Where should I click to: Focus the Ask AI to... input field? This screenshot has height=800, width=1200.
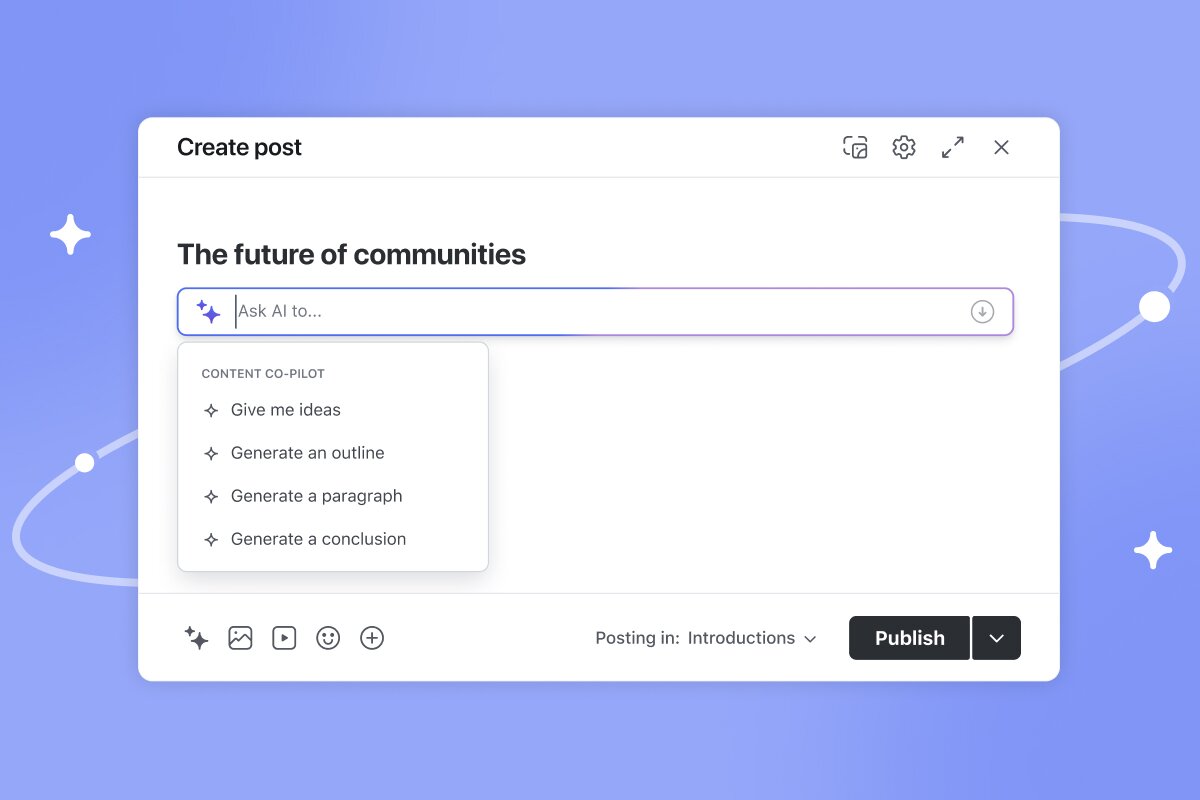pyautogui.click(x=595, y=311)
